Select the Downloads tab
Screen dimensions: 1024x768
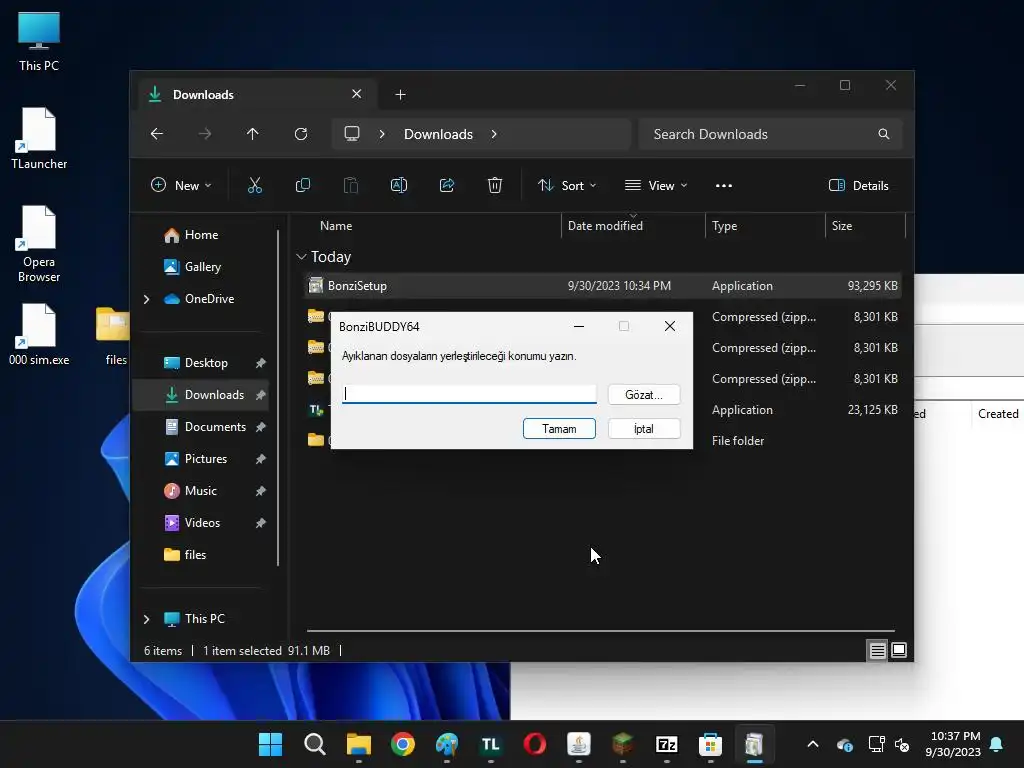coord(258,95)
